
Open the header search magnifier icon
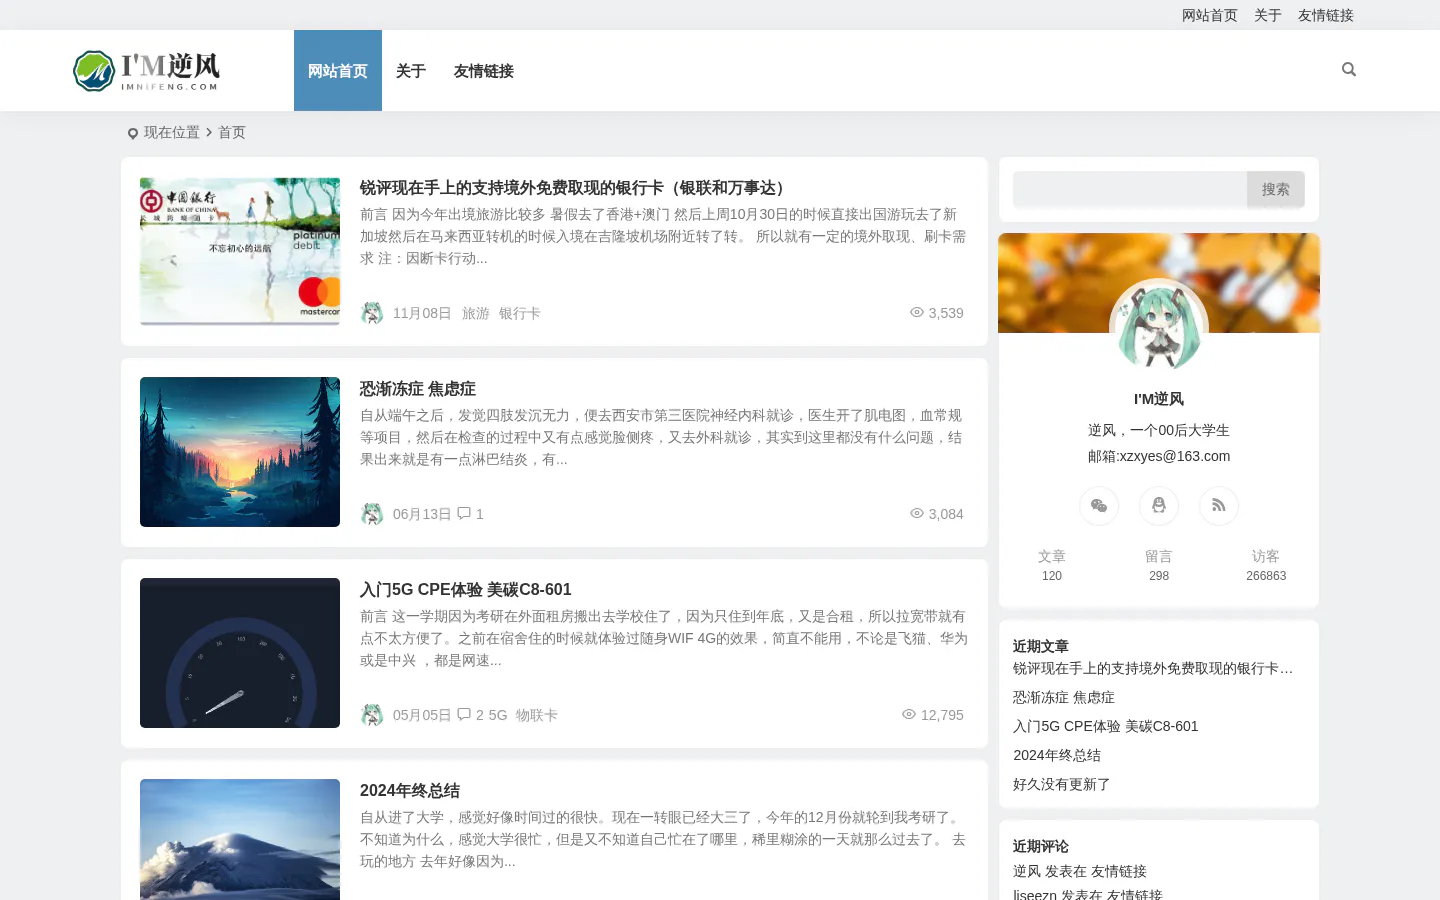(1349, 69)
